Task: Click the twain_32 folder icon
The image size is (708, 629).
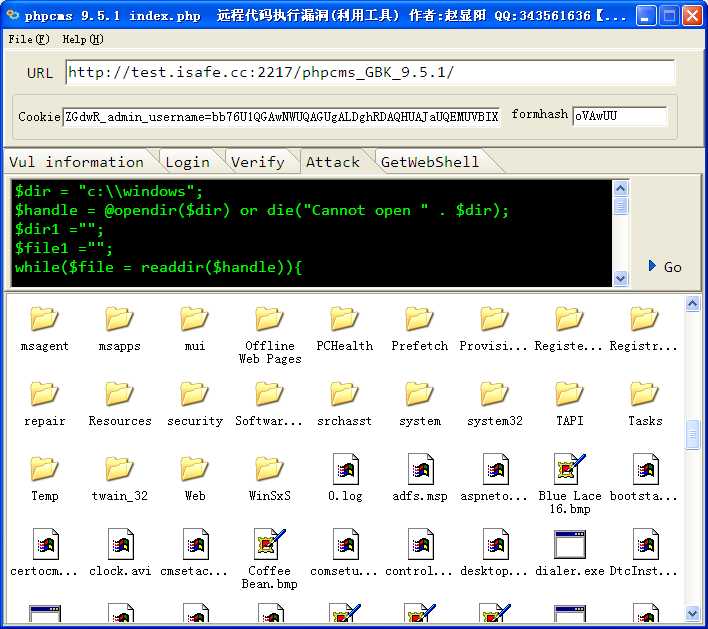Action: (119, 468)
